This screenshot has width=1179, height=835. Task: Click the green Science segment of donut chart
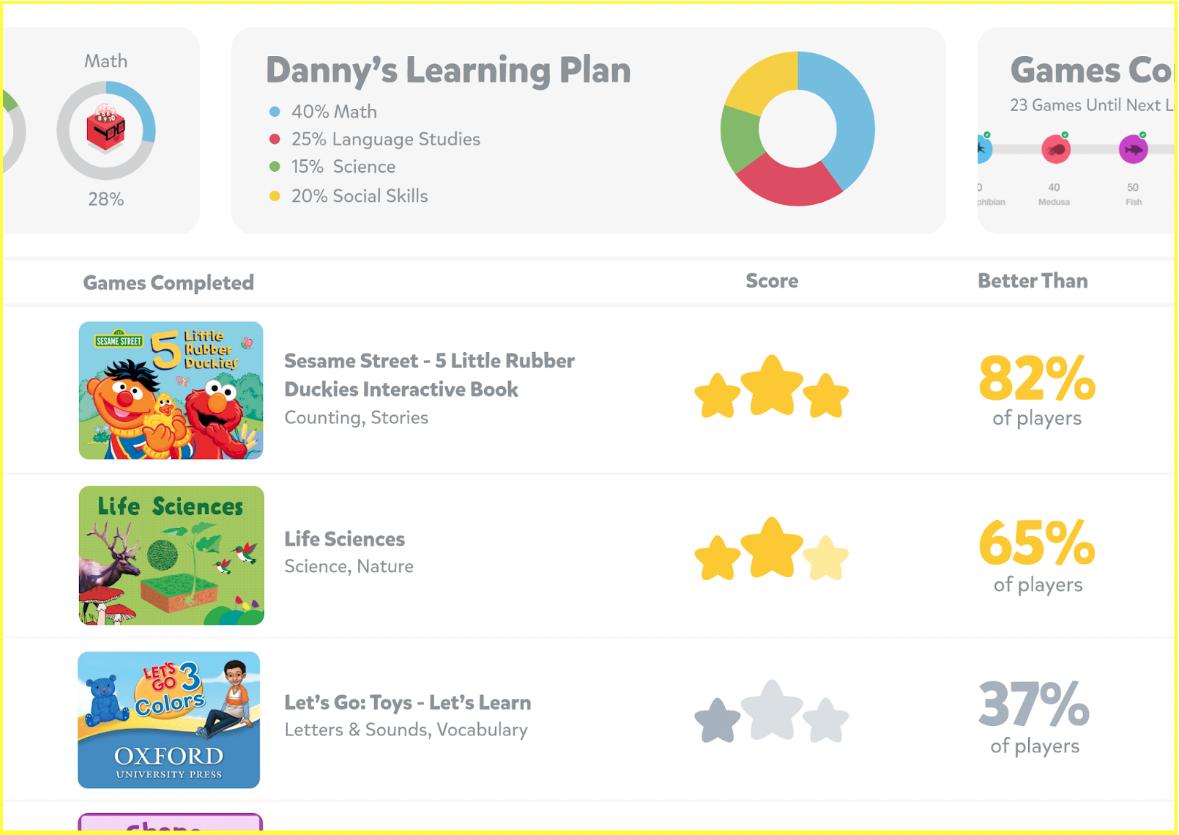[739, 139]
